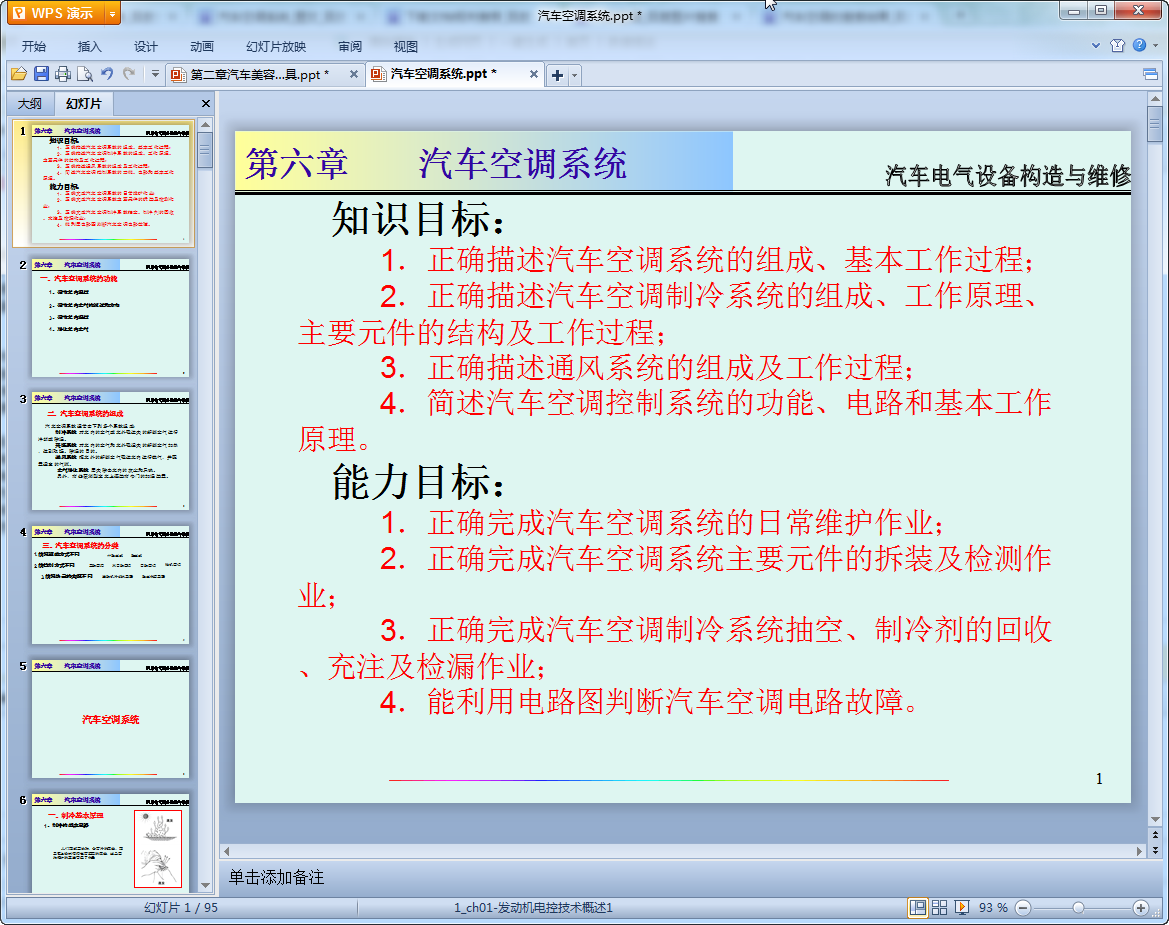Open the Help question mark icon
Image resolution: width=1169 pixels, height=925 pixels.
(1139, 45)
